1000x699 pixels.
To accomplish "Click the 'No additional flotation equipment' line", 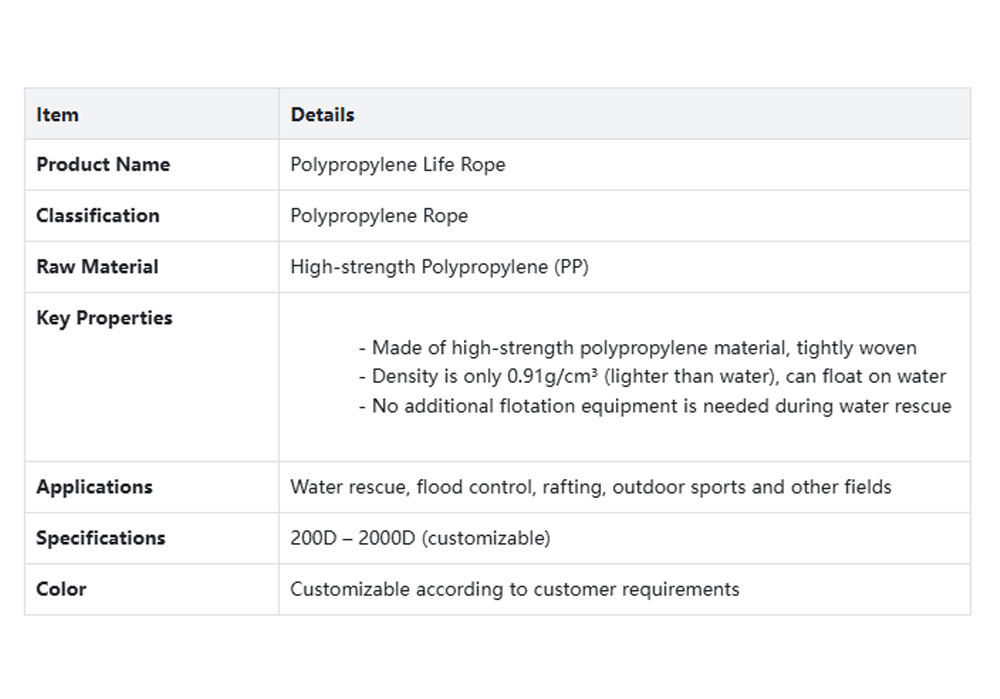I will point(654,406).
